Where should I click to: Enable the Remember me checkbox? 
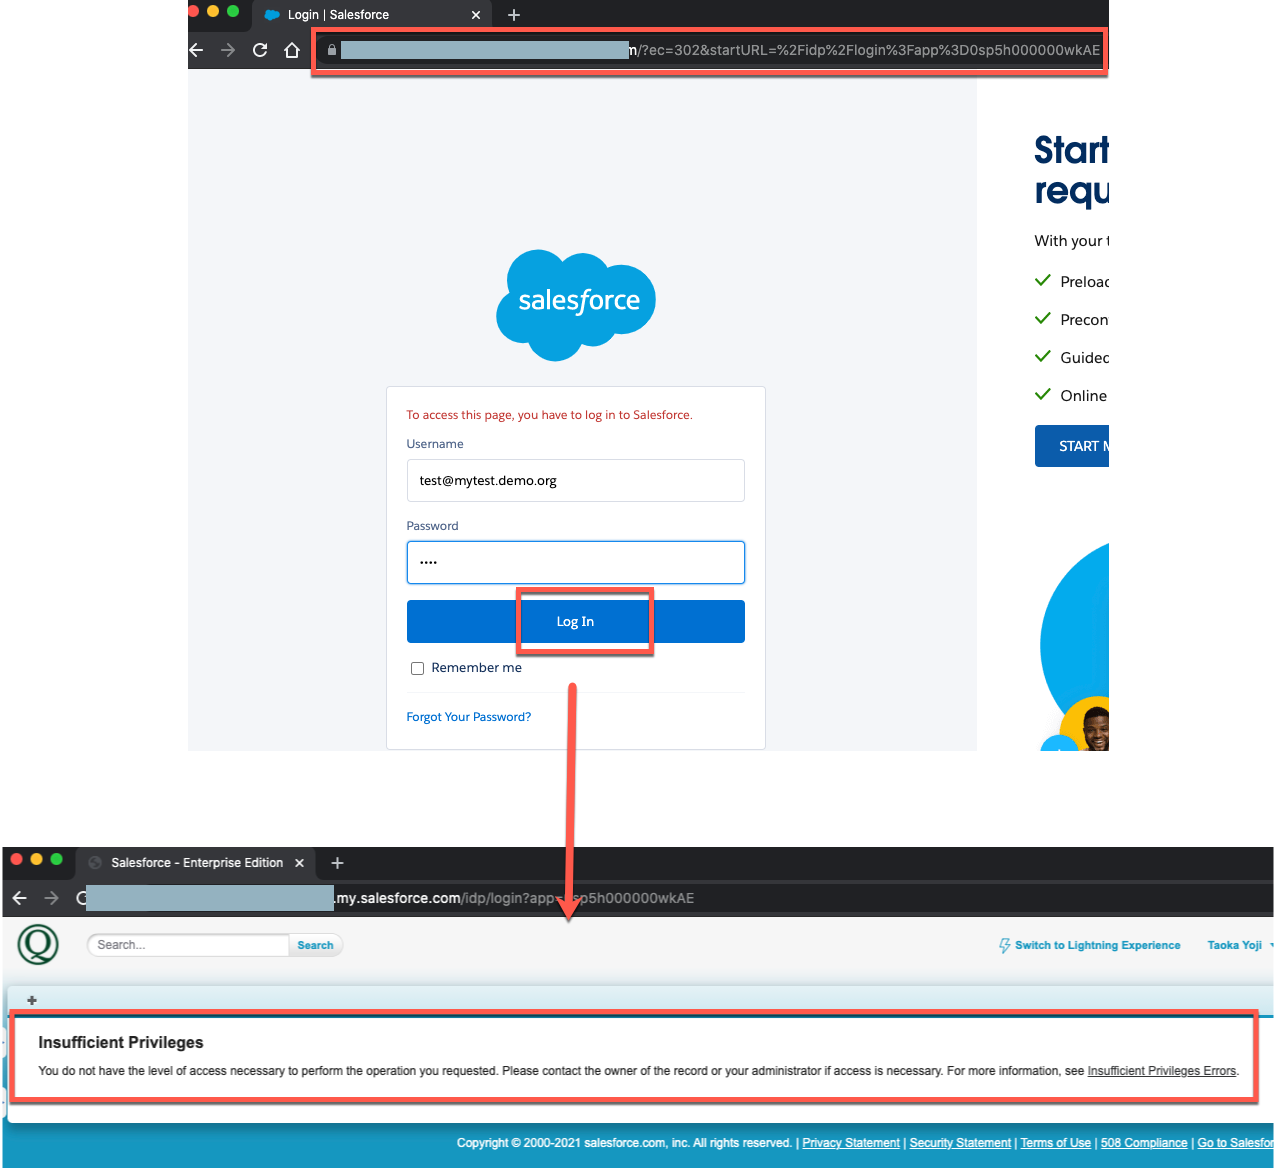(417, 668)
